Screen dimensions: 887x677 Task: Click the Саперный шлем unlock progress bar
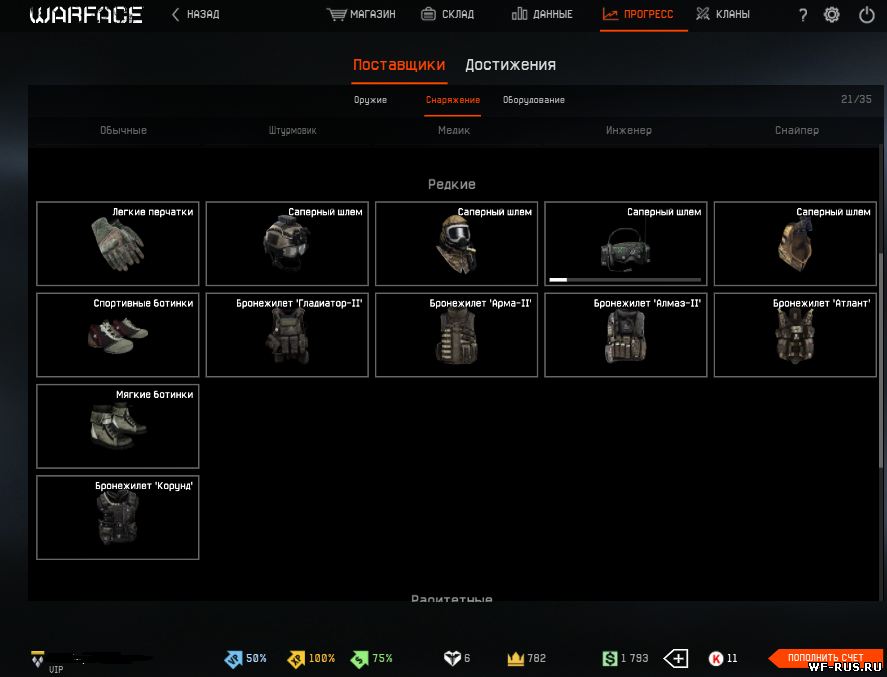pos(625,279)
